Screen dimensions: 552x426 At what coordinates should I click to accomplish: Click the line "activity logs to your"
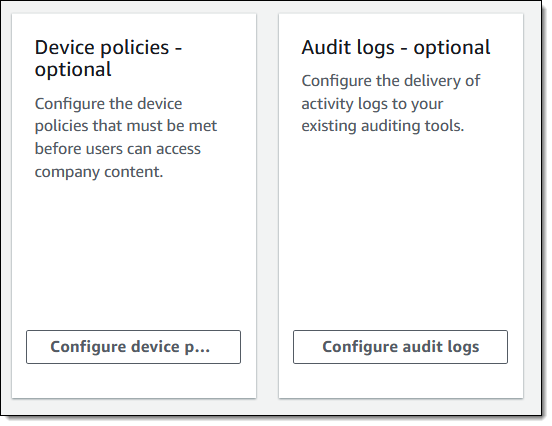pos(372,104)
